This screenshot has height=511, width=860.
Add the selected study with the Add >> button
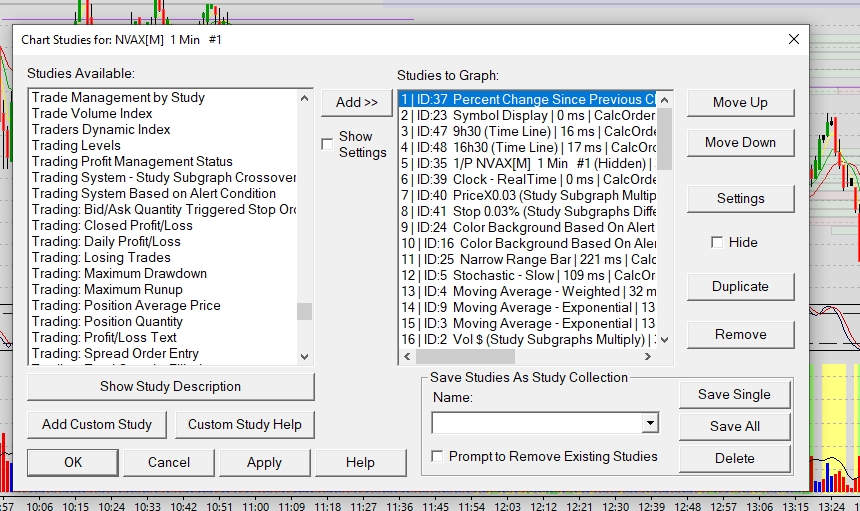[357, 103]
